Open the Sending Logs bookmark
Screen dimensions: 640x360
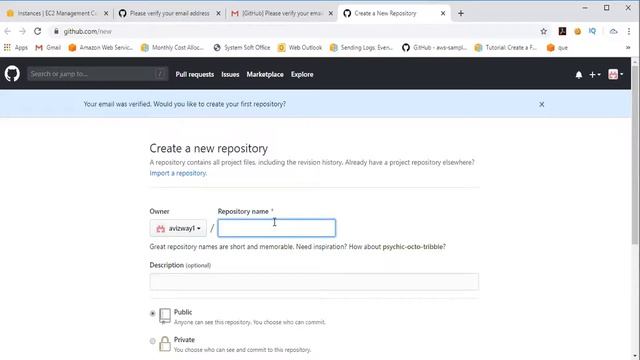(x=361, y=48)
